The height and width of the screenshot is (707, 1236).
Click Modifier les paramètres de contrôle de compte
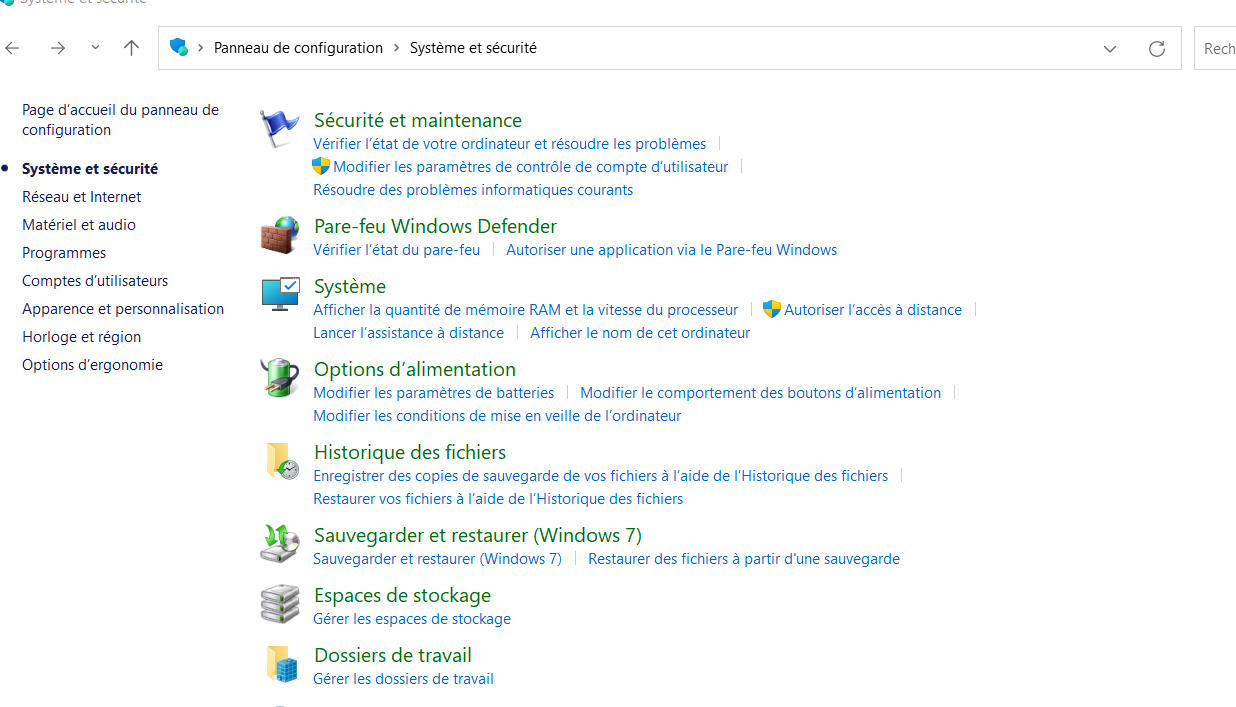(x=531, y=167)
